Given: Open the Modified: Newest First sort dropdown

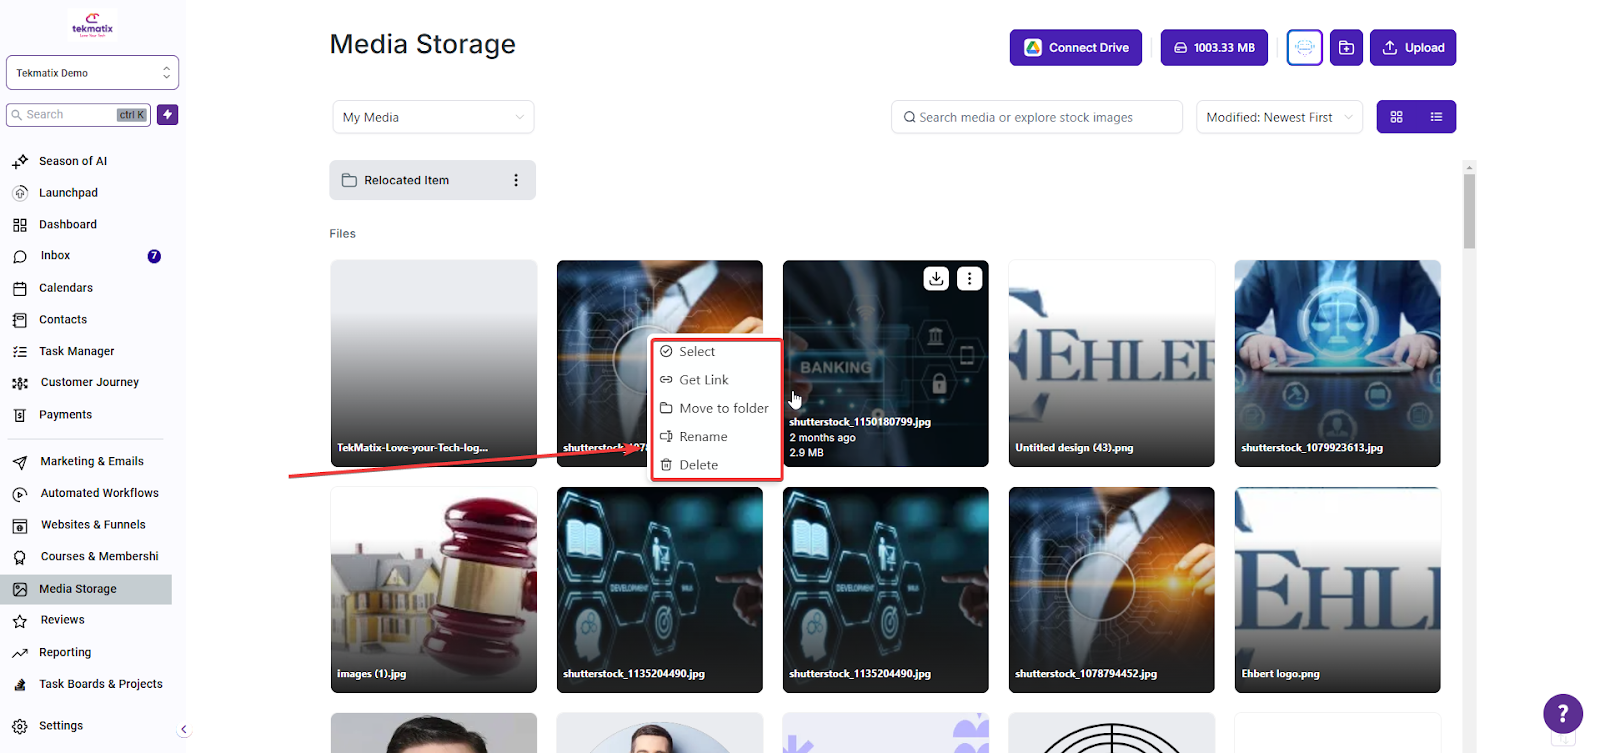Looking at the screenshot, I should click(x=1279, y=117).
